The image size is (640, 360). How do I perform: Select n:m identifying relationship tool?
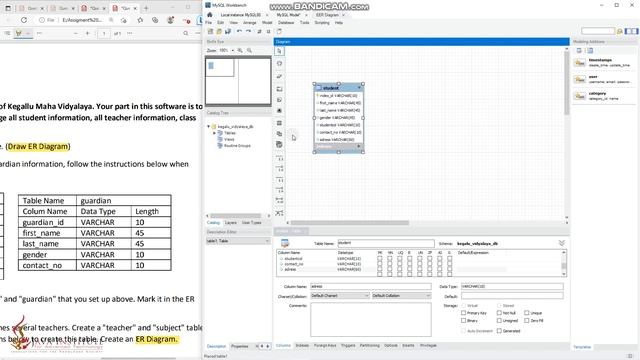(x=280, y=200)
